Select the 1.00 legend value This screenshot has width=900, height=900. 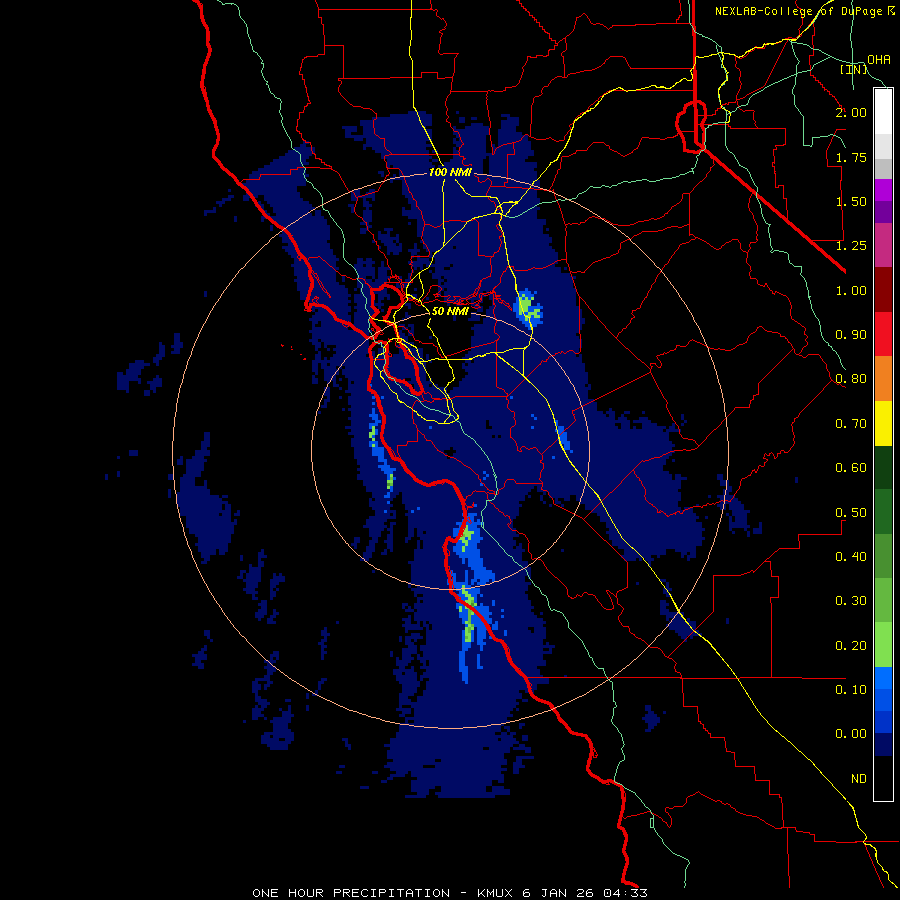(x=851, y=290)
